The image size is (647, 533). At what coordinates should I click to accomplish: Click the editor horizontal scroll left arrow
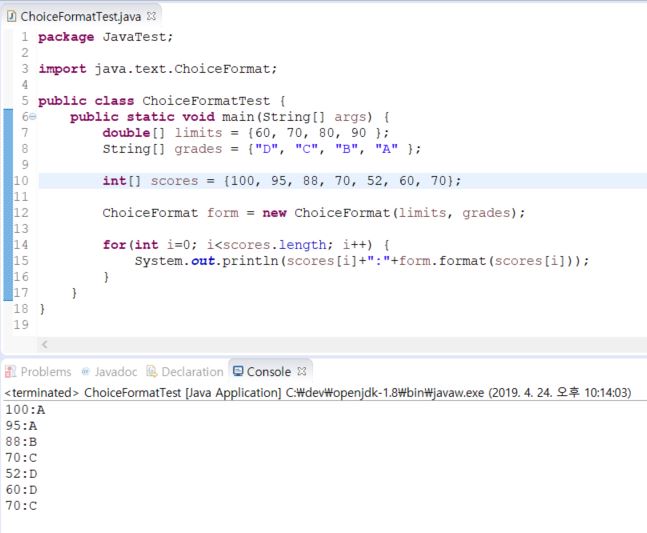click(45, 344)
